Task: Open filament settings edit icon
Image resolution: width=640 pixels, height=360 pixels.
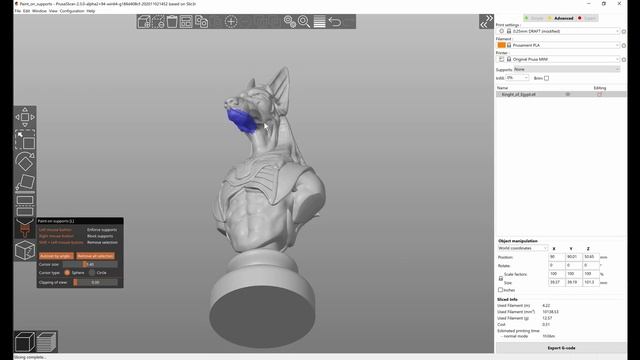Action: click(x=624, y=45)
